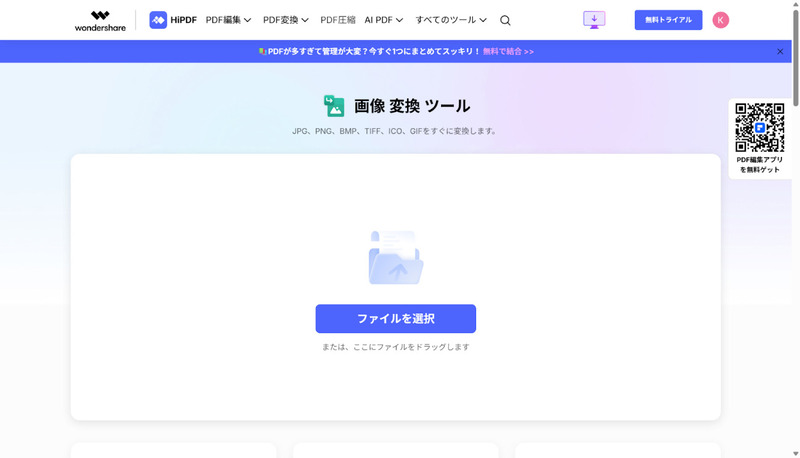Image resolution: width=800 pixels, height=458 pixels.
Task: Click the JPG、PNG、BMP subtitle text
Action: pyautogui.click(x=394, y=131)
